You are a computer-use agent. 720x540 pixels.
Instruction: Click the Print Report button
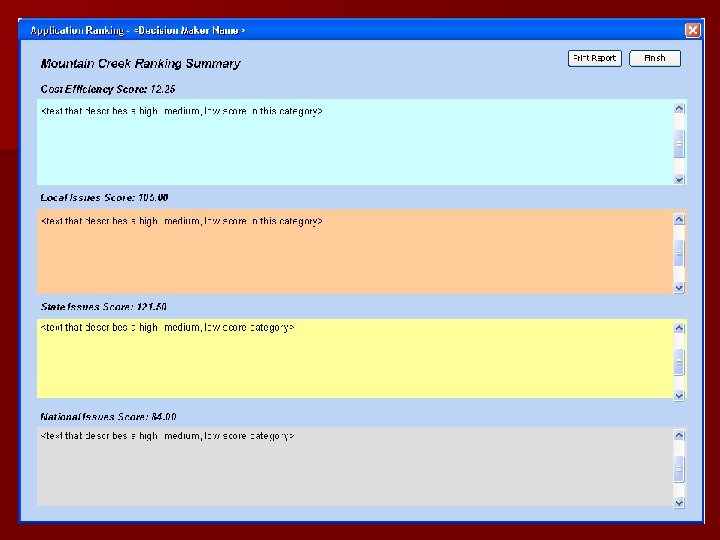(595, 58)
